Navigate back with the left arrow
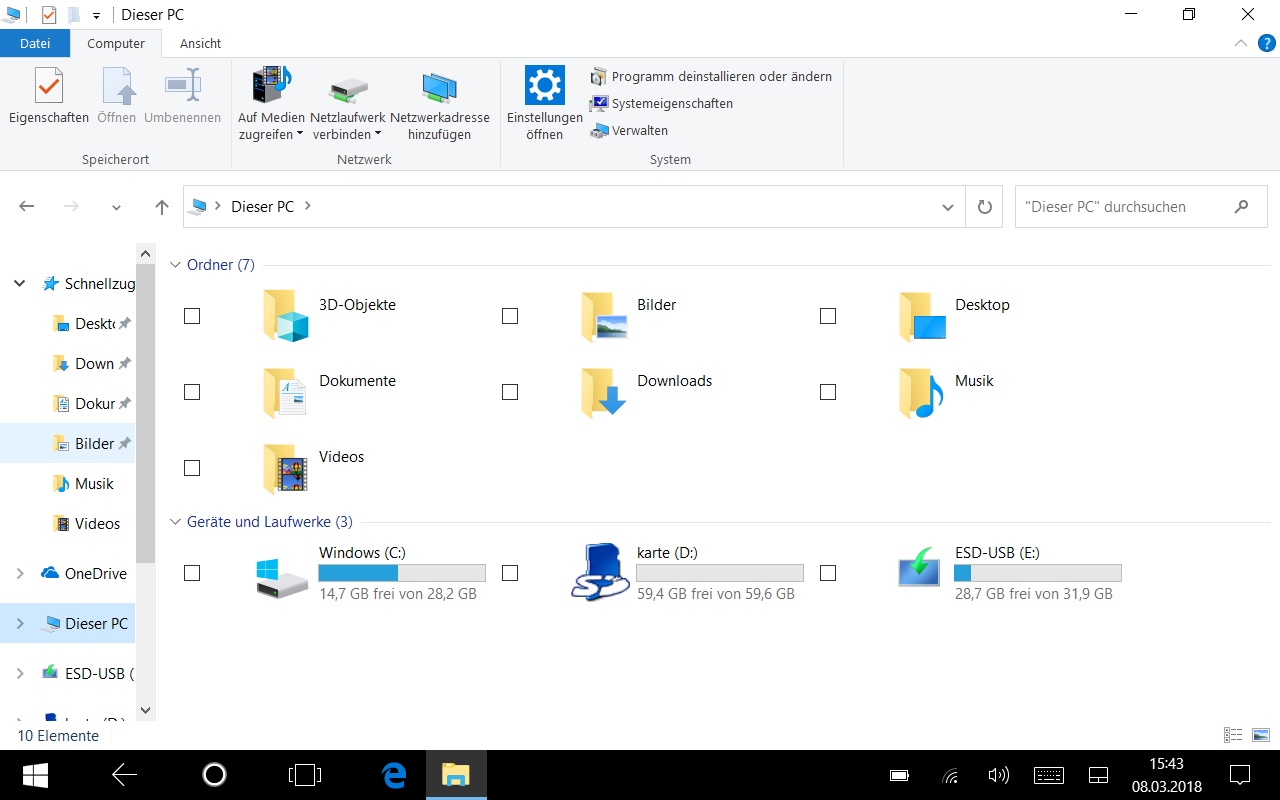This screenshot has width=1280, height=800. [27, 207]
